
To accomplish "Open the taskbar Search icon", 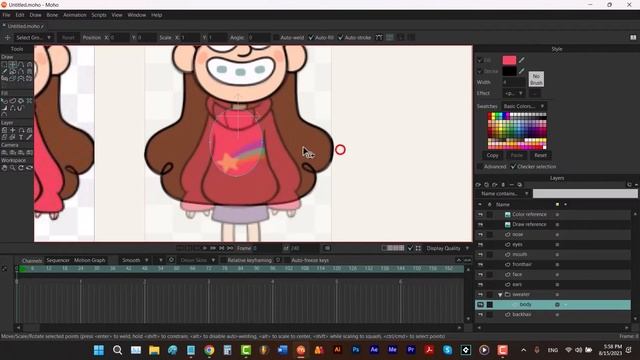I will click(x=118, y=350).
